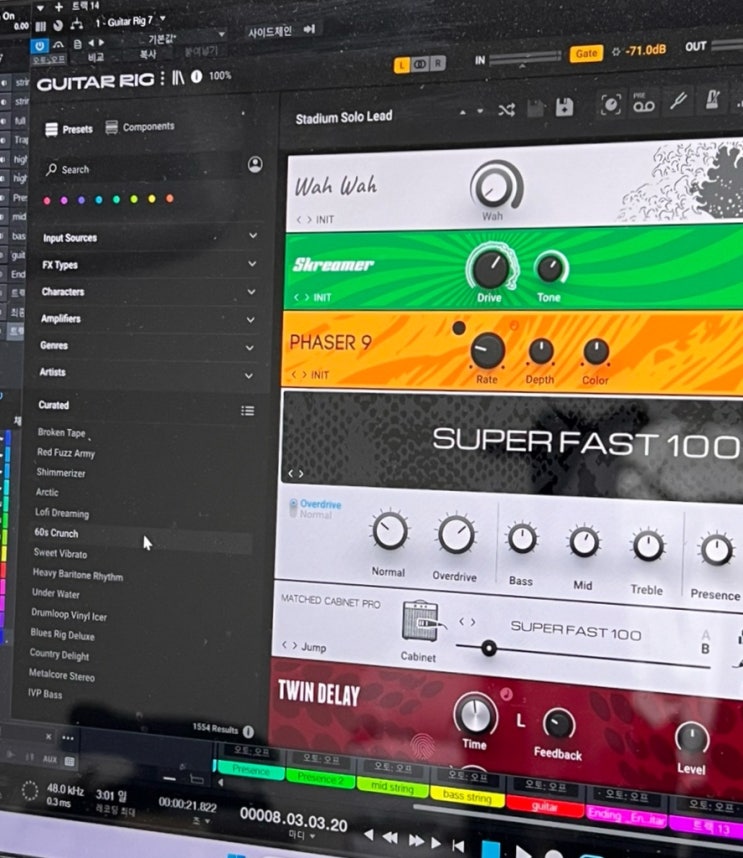This screenshot has height=858, width=743.
Task: Open the tuner fork icon
Action: coord(678,101)
